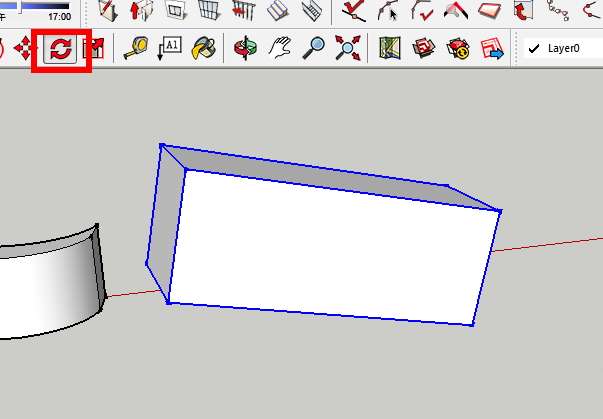Screen dimensions: 603x419
Task: Click the Share Model icon with yellow arrows
Action: [458, 48]
